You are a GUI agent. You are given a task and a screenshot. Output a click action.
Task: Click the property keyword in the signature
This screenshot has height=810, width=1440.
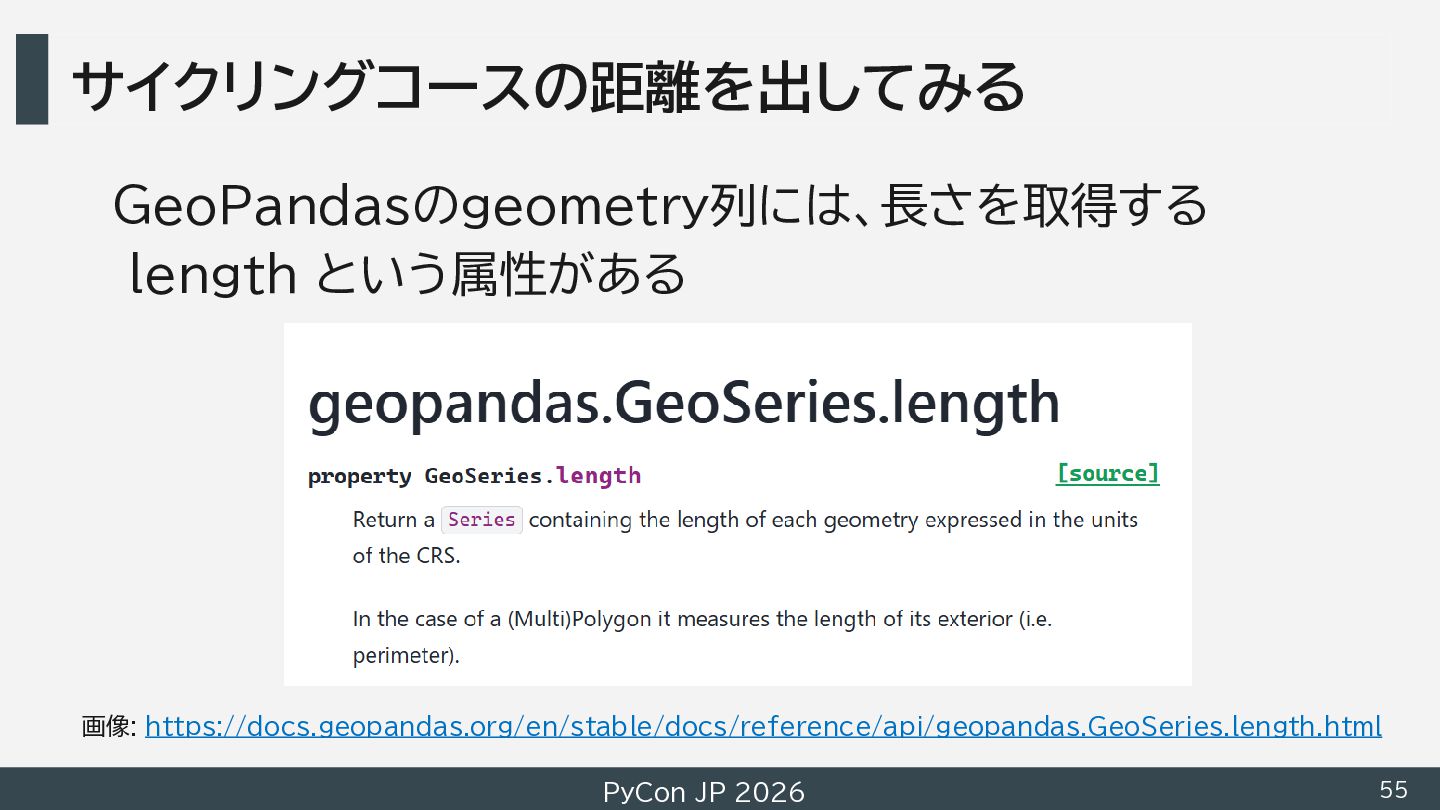click(359, 476)
